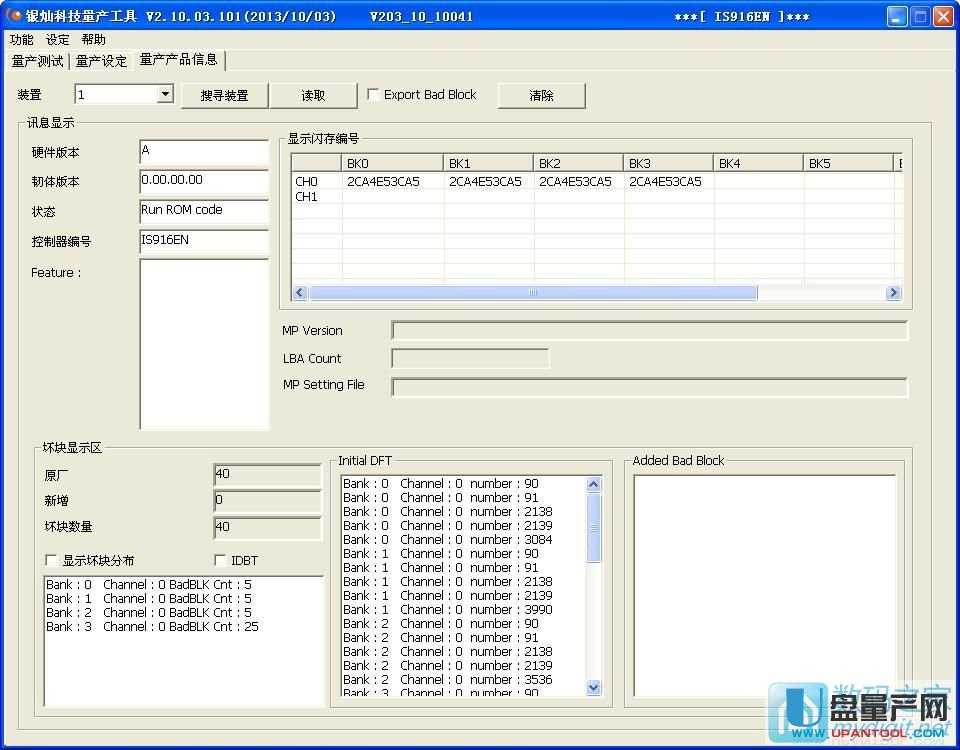Click Initial DFT list scroll up arrow

click(594, 485)
